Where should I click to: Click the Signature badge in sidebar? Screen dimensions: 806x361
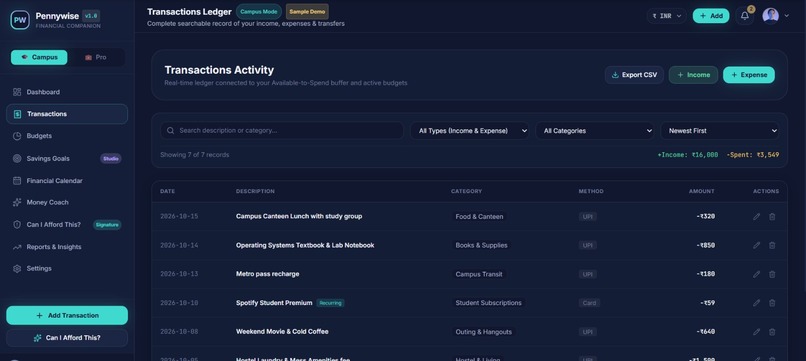107,225
